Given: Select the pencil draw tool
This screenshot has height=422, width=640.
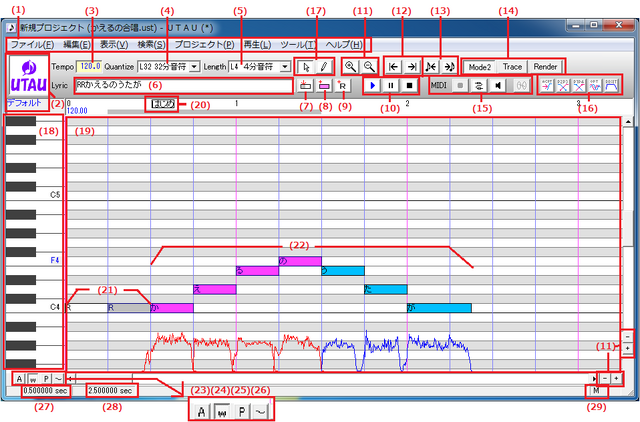Looking at the screenshot, I should coord(324,67).
